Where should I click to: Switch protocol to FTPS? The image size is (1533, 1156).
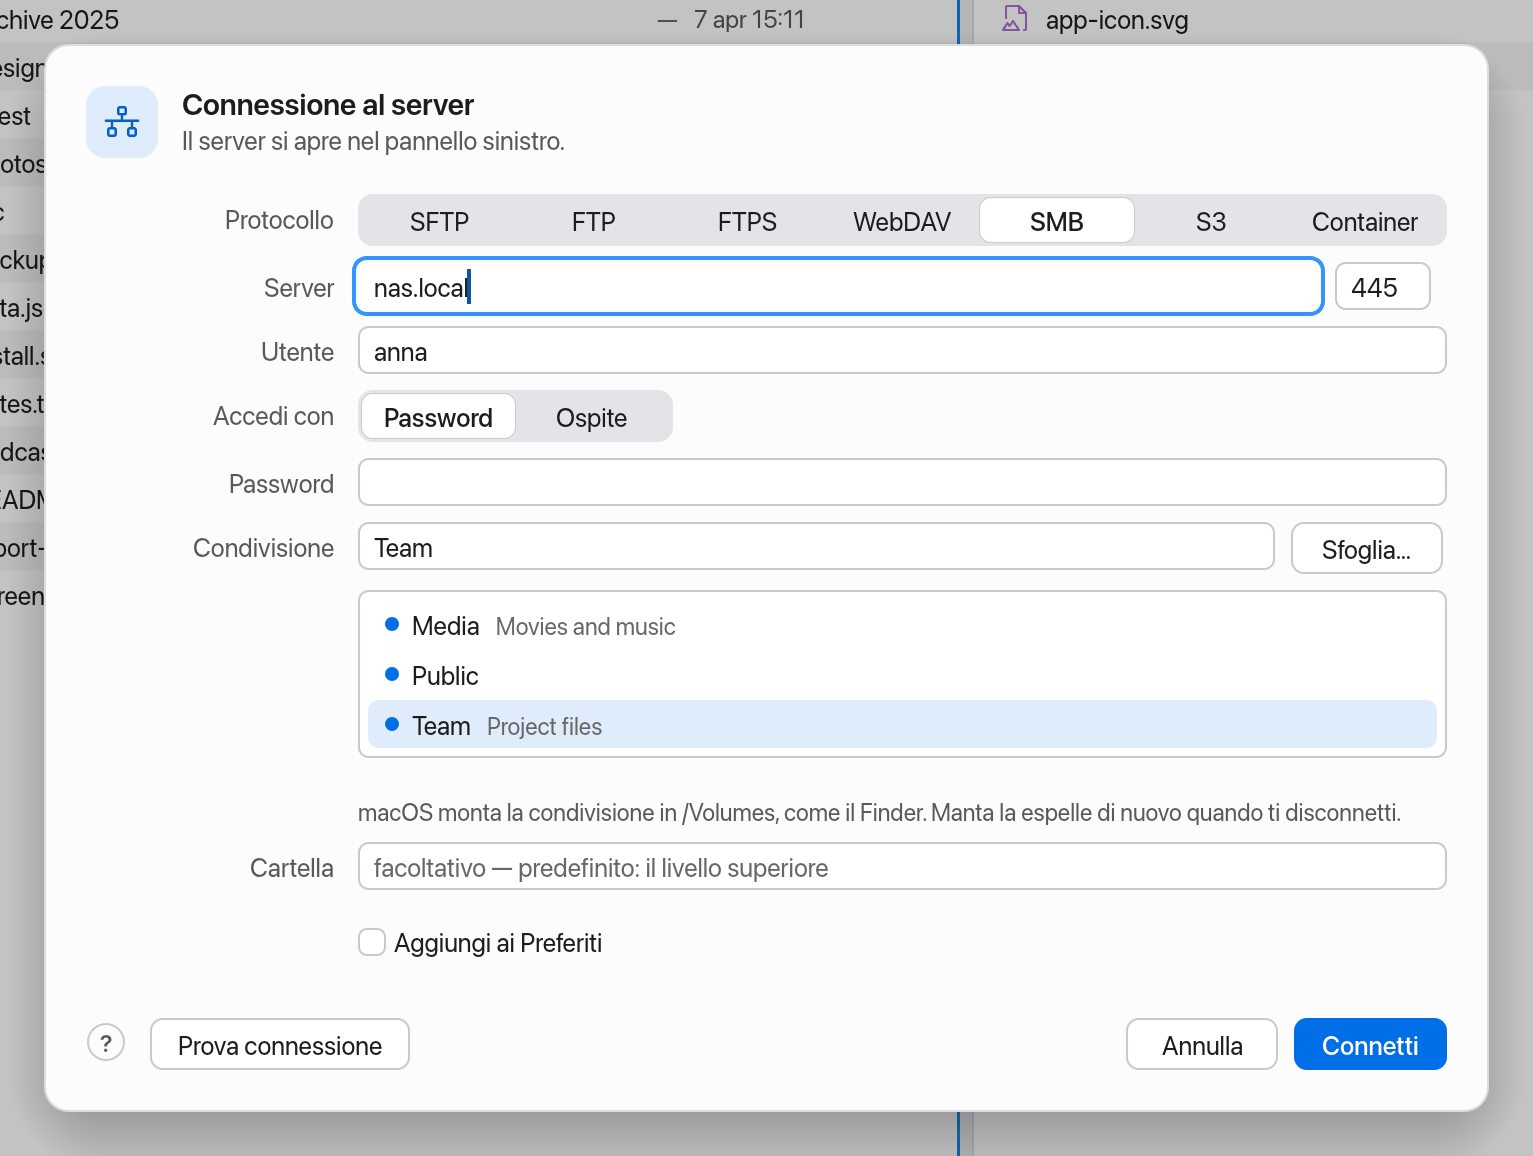pyautogui.click(x=747, y=221)
